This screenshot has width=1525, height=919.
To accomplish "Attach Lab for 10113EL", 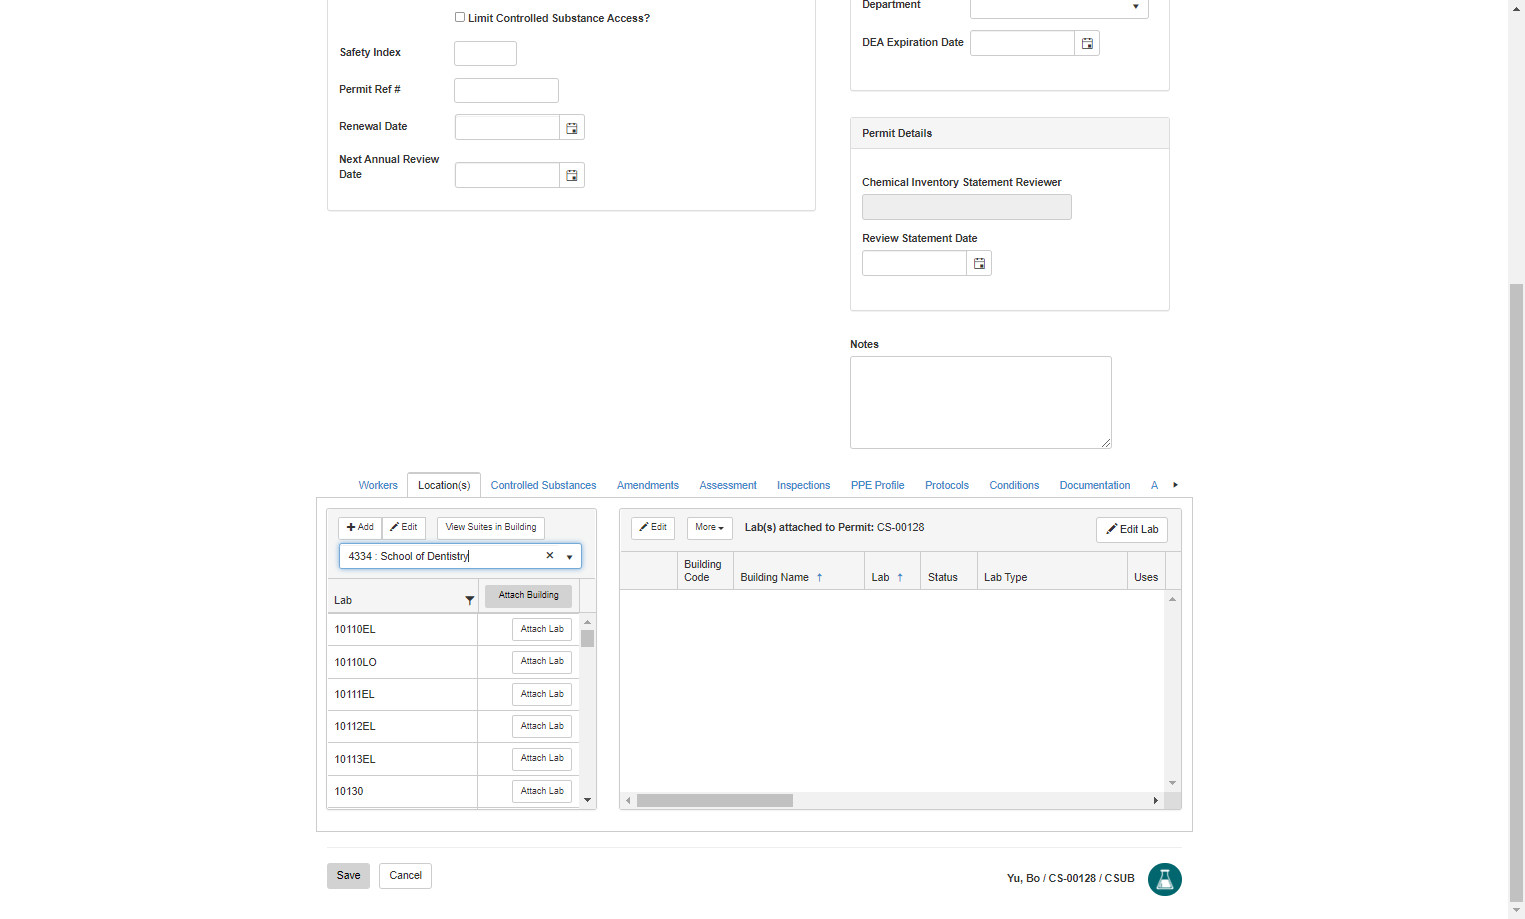I will tap(542, 759).
